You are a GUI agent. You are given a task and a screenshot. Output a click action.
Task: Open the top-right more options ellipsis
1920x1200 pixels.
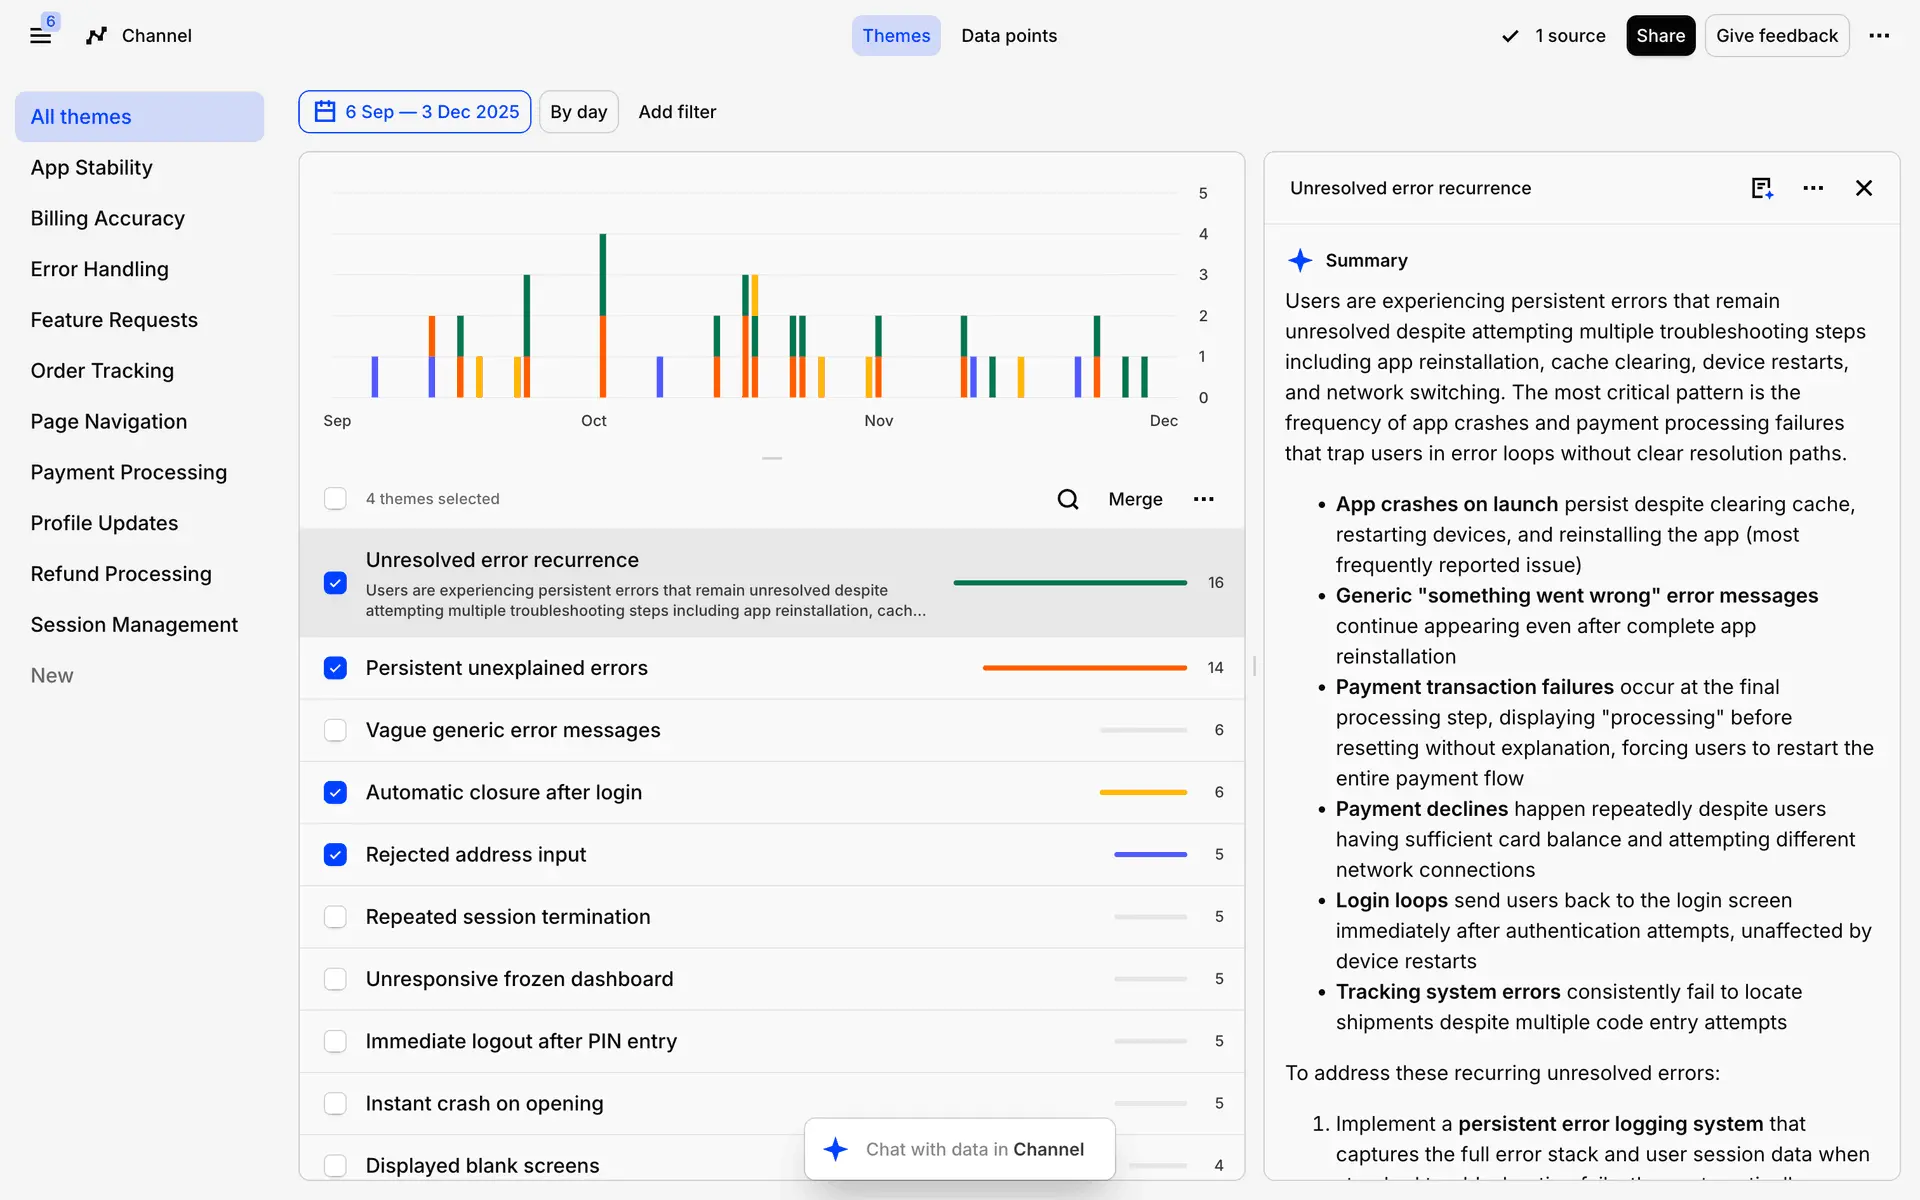click(x=1879, y=36)
